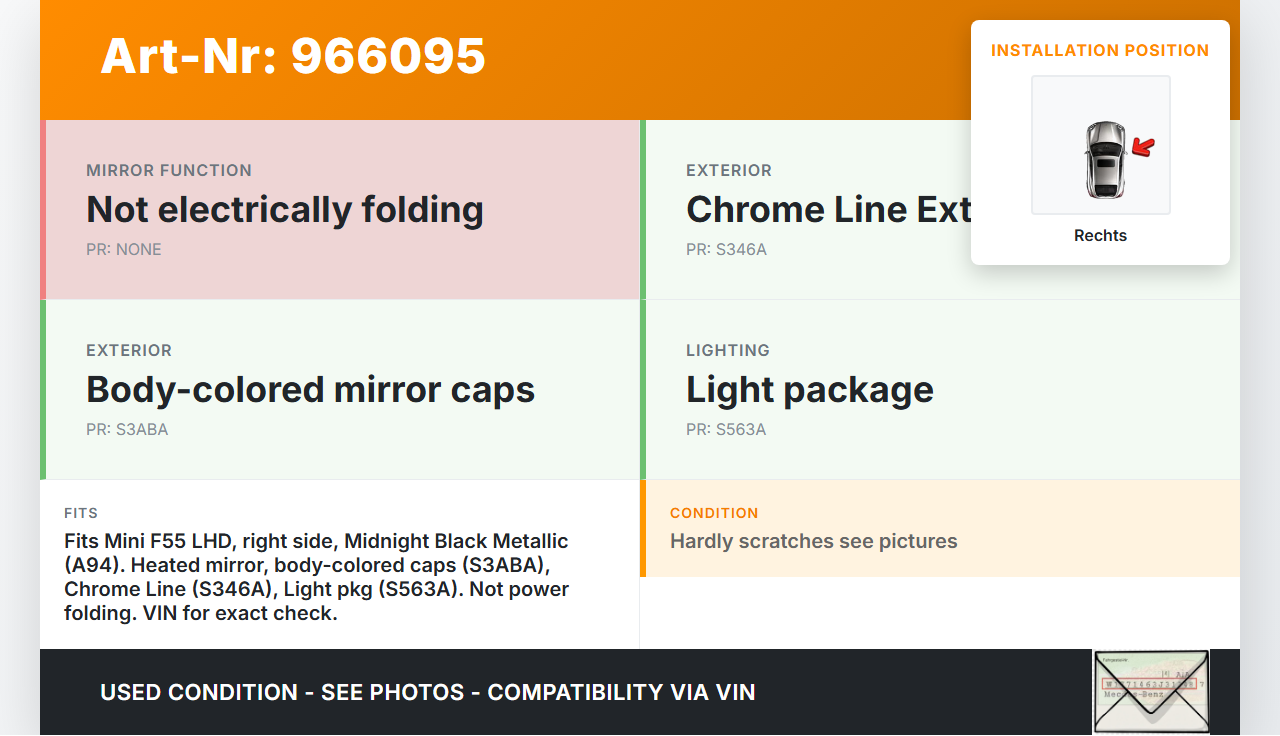Click Hardly scratches see pictures text
1280x736 pixels.
(x=813, y=542)
